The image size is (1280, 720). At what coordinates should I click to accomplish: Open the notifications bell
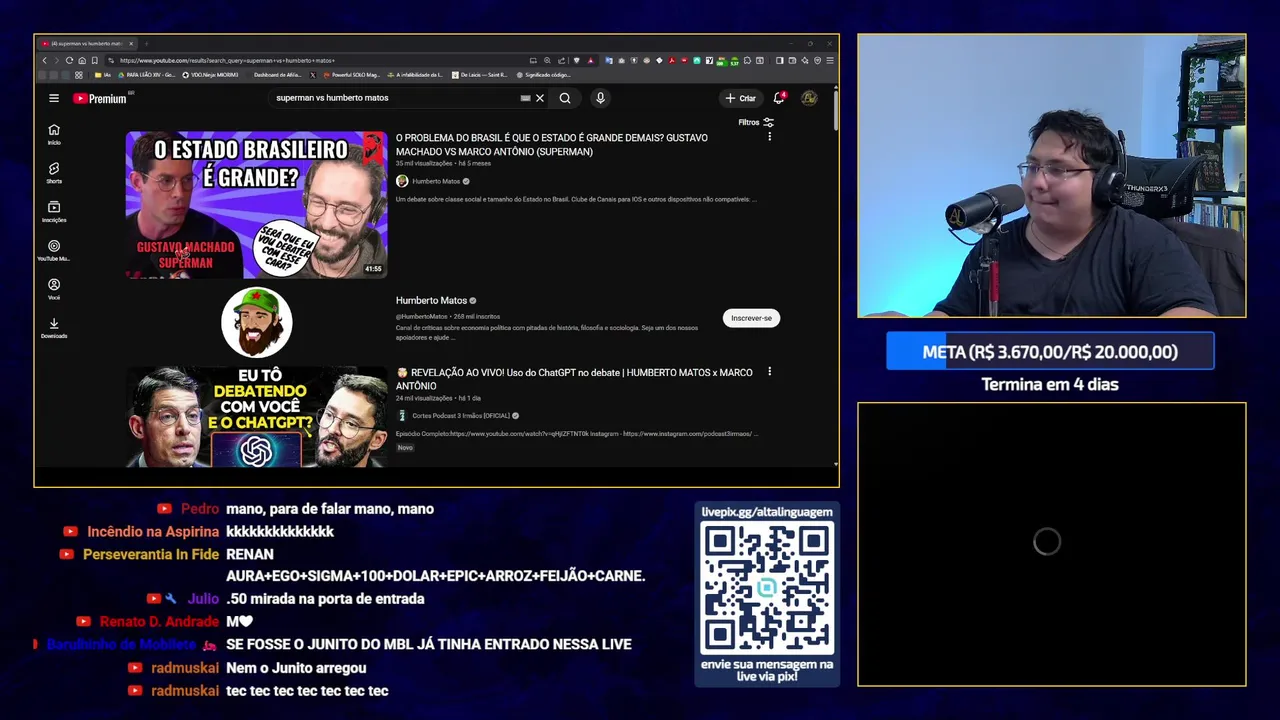point(779,98)
